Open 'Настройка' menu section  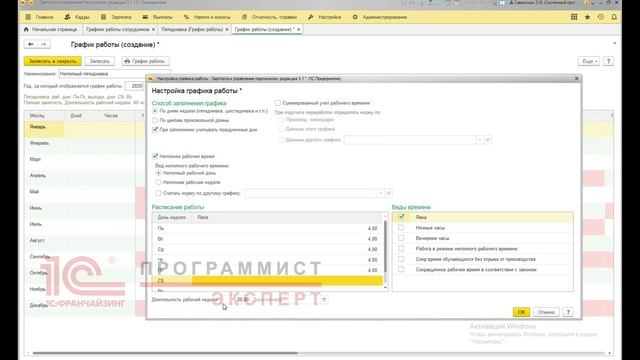(324, 17)
